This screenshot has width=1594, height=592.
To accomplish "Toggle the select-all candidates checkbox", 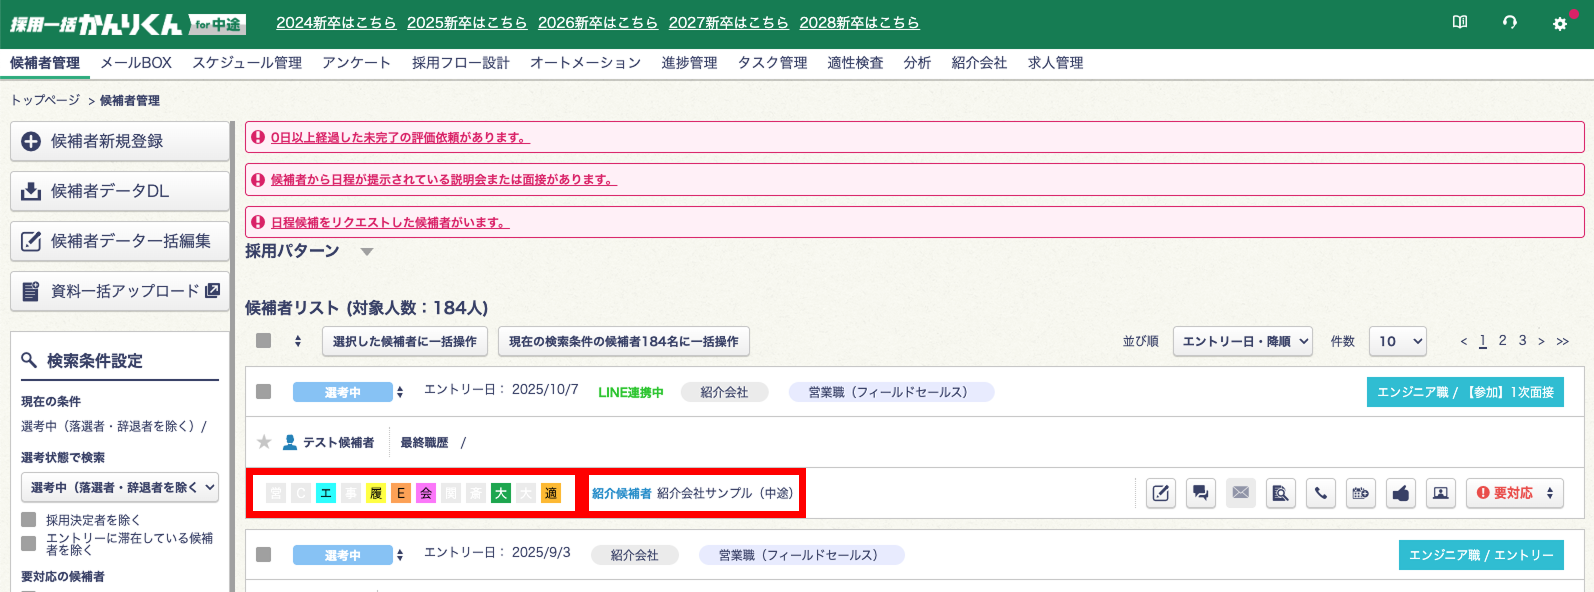I will pos(264,341).
